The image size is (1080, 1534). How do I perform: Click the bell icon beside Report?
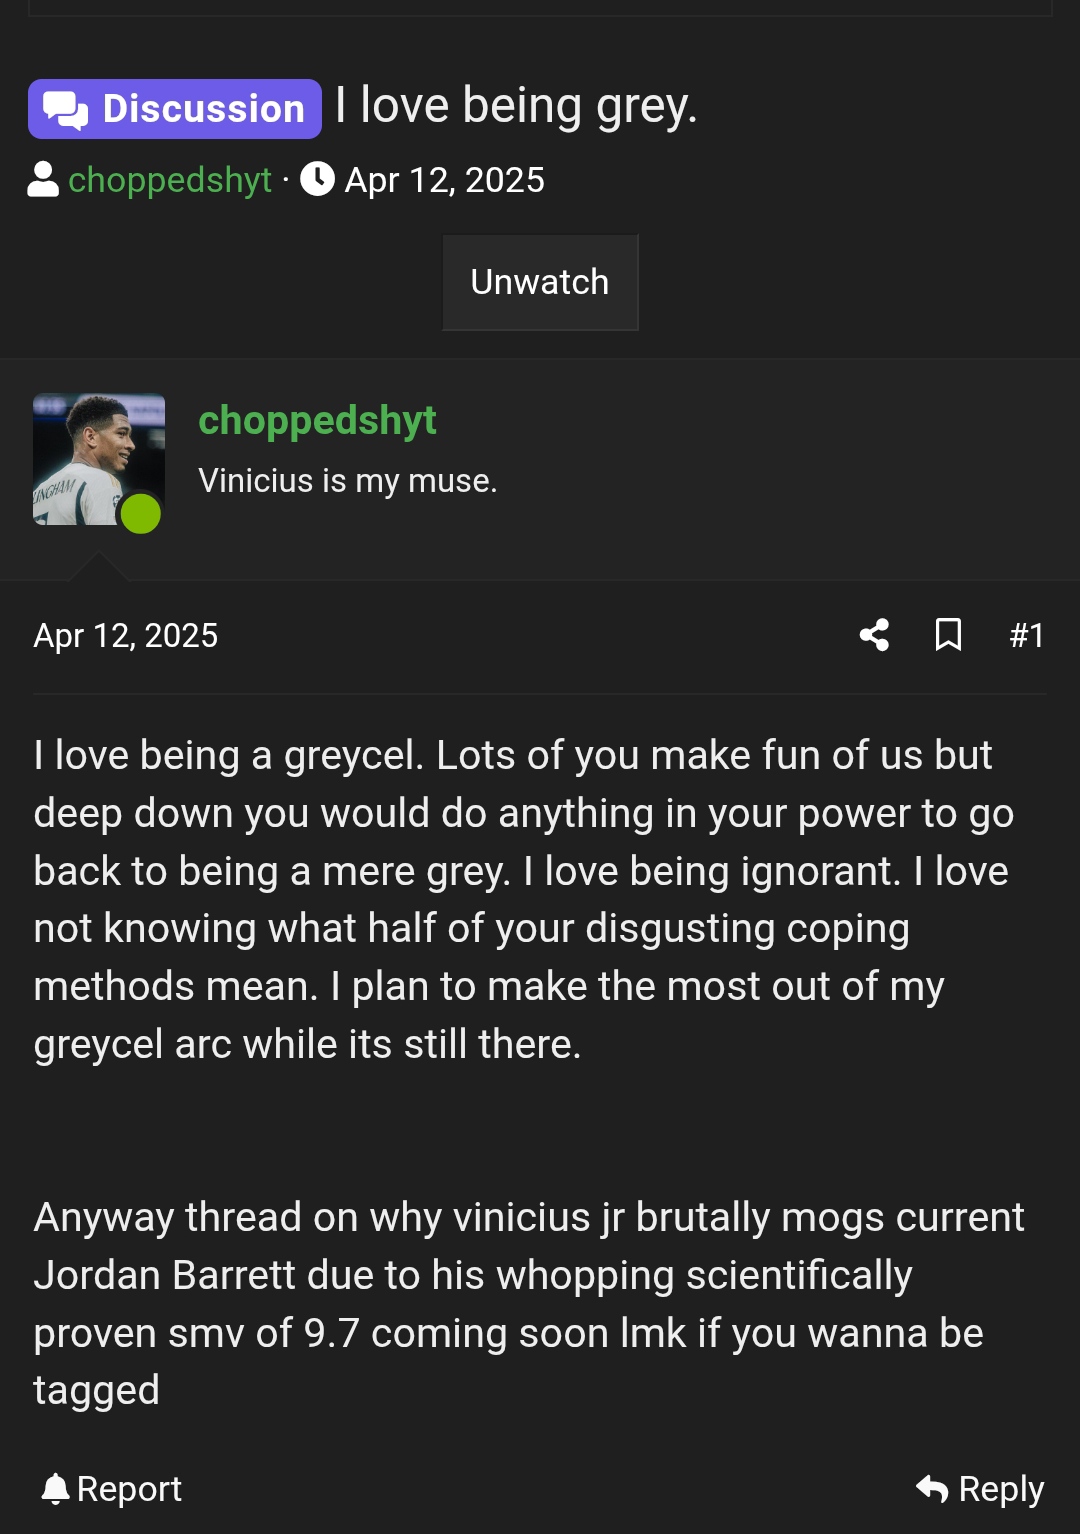(x=56, y=1489)
